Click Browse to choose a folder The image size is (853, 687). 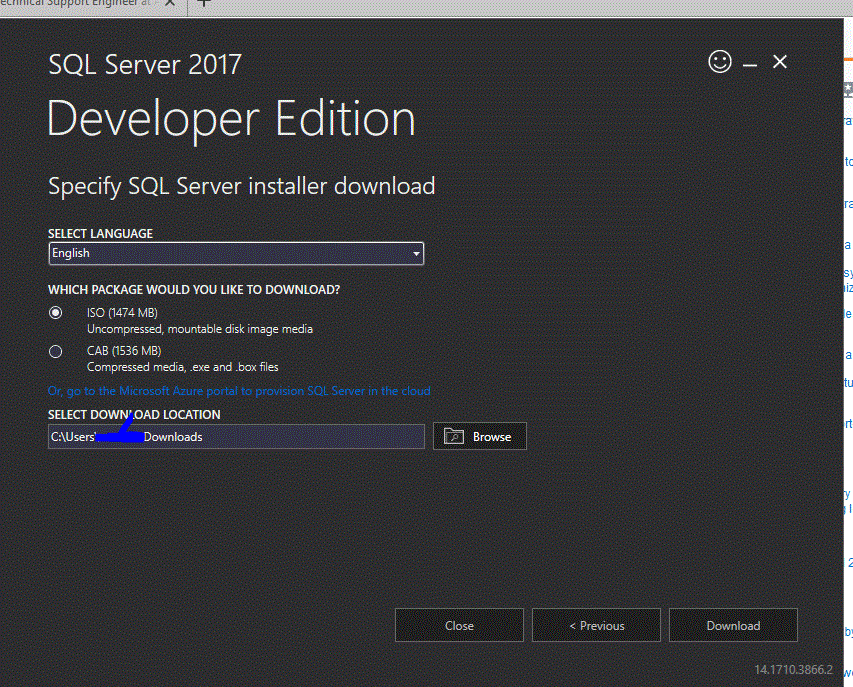click(x=480, y=436)
